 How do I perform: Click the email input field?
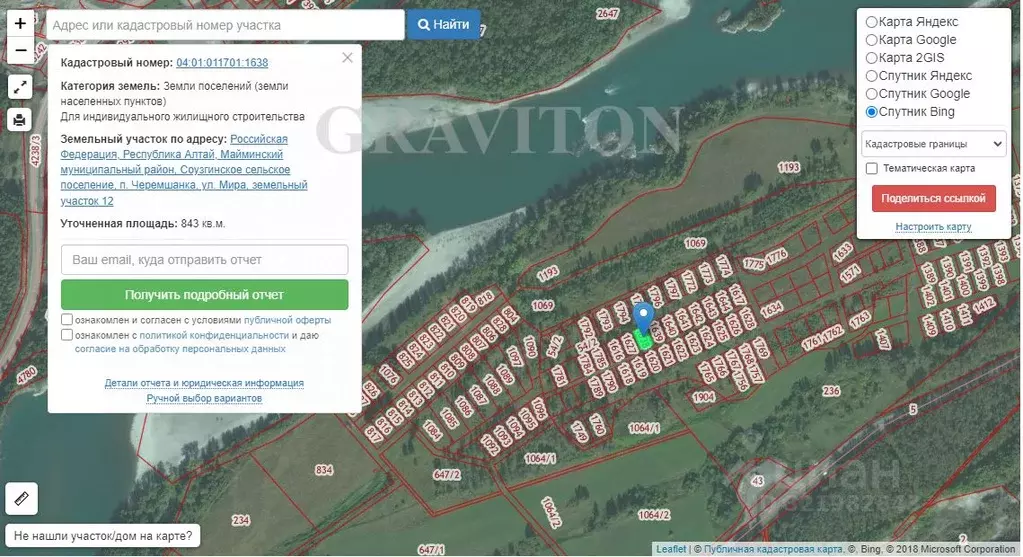204,260
